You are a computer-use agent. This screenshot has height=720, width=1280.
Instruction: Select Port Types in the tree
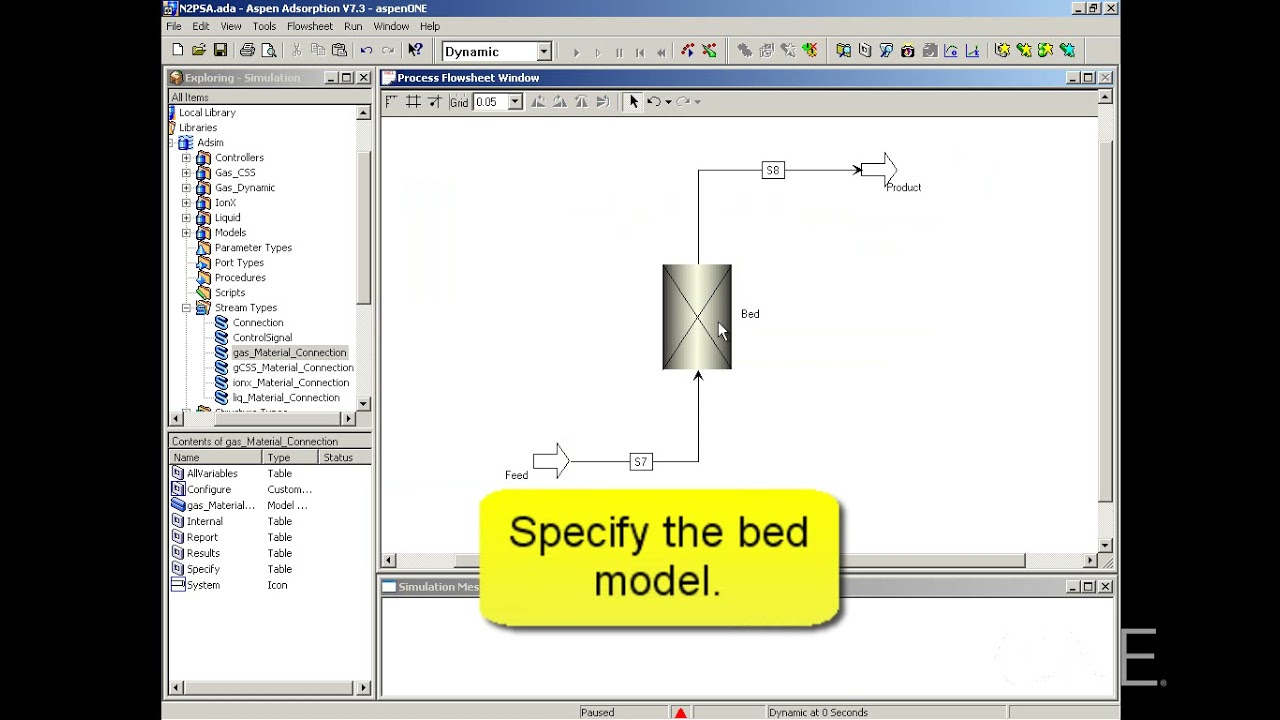coord(239,263)
